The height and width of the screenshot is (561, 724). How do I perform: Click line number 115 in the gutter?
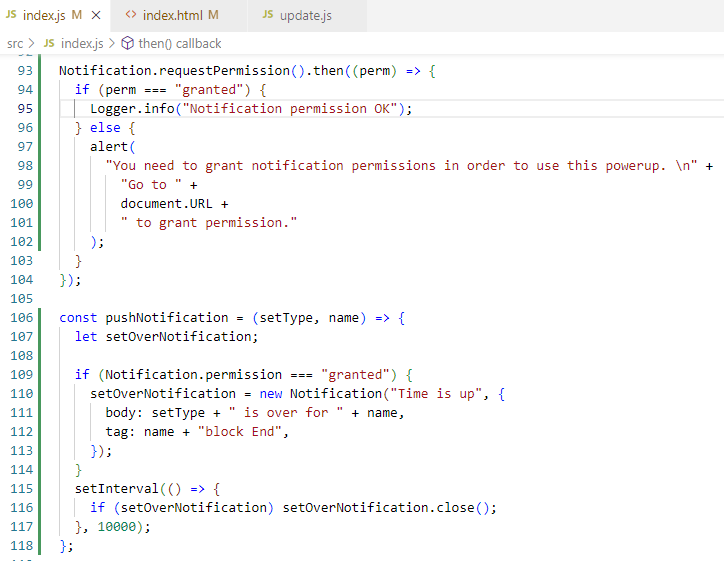coord(22,489)
